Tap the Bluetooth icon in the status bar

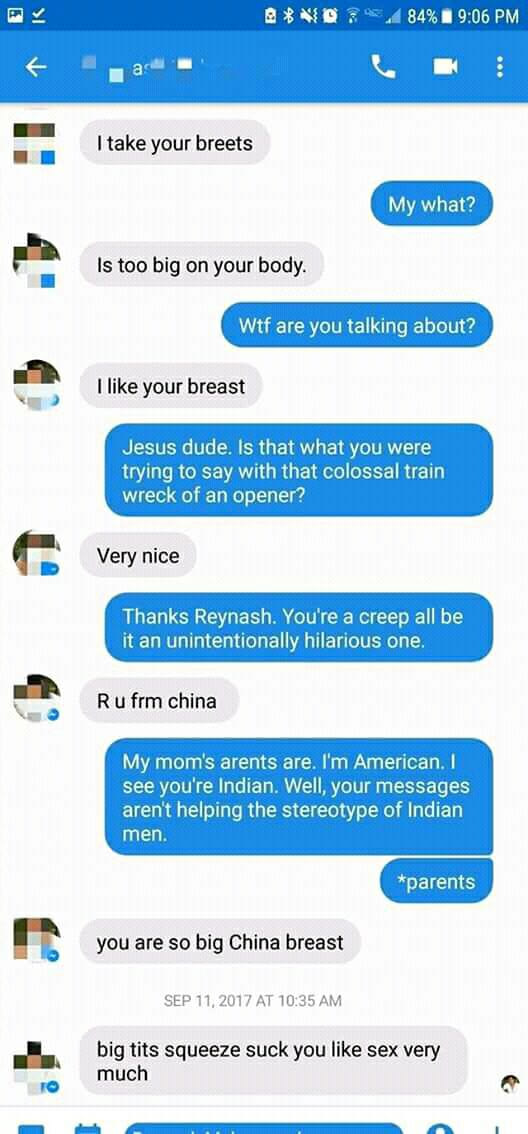[288, 15]
